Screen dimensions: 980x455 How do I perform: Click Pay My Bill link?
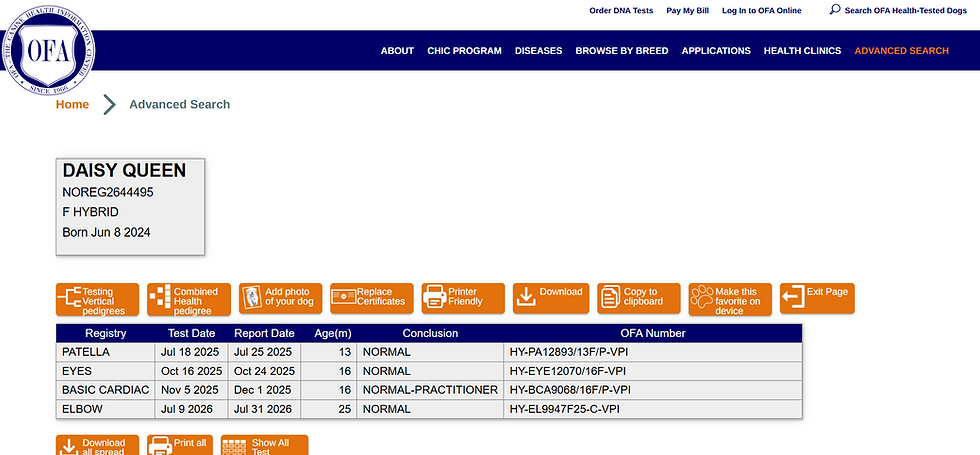coord(688,11)
